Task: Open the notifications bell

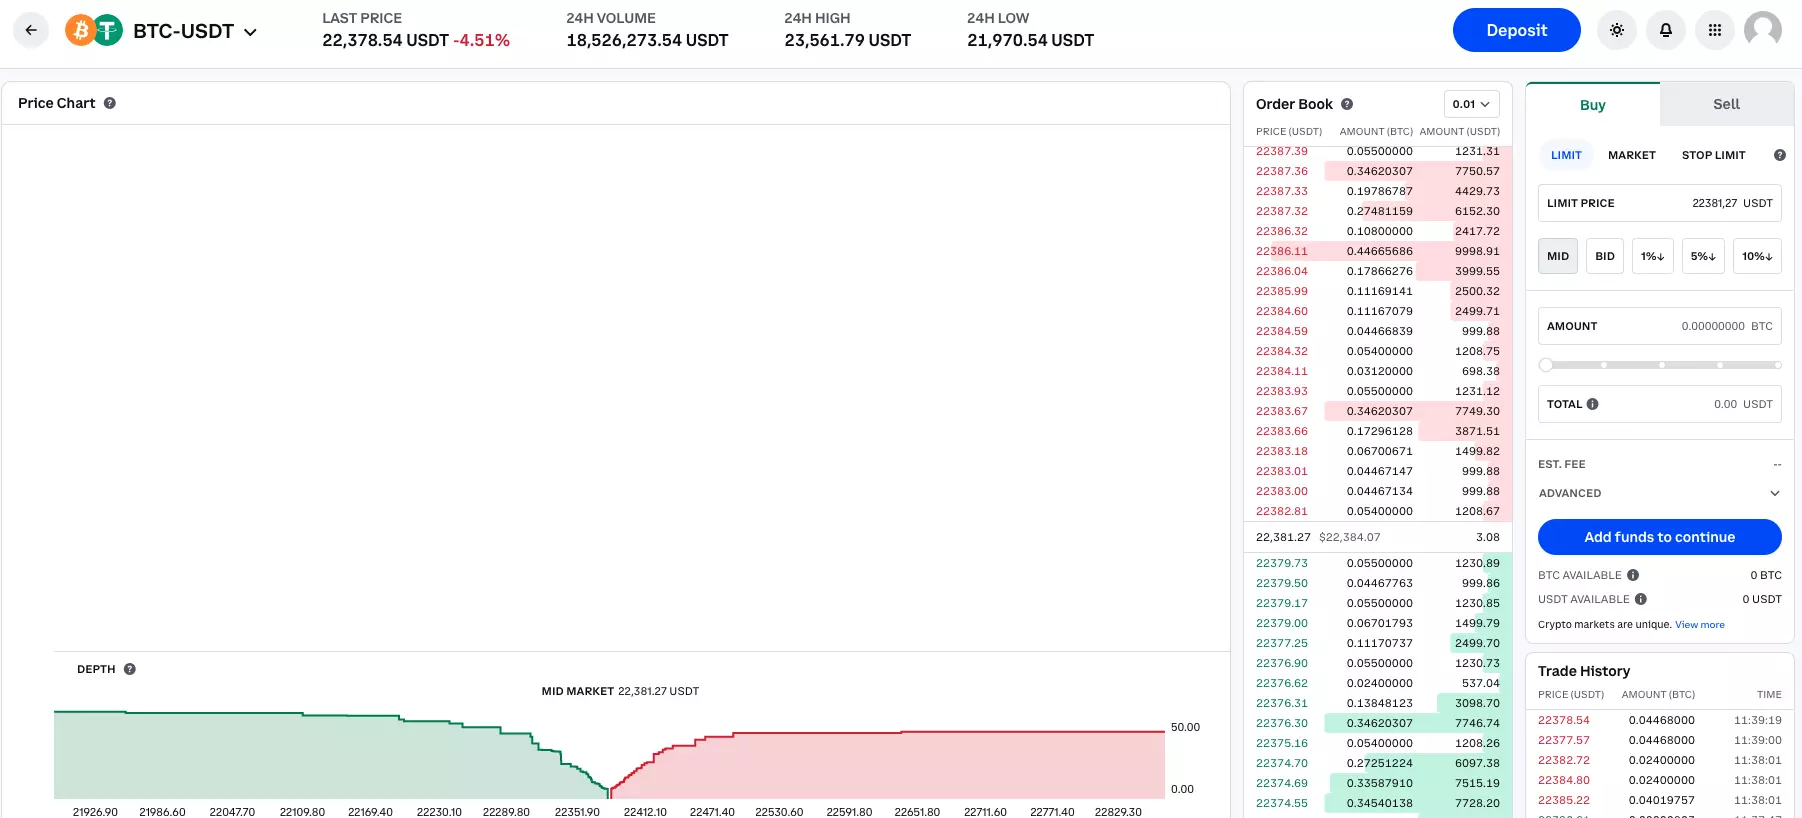Action: 1666,30
